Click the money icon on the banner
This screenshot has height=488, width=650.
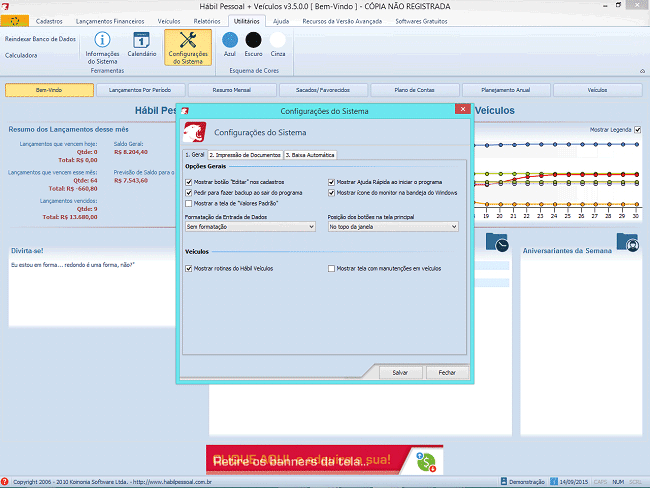coord(426,462)
